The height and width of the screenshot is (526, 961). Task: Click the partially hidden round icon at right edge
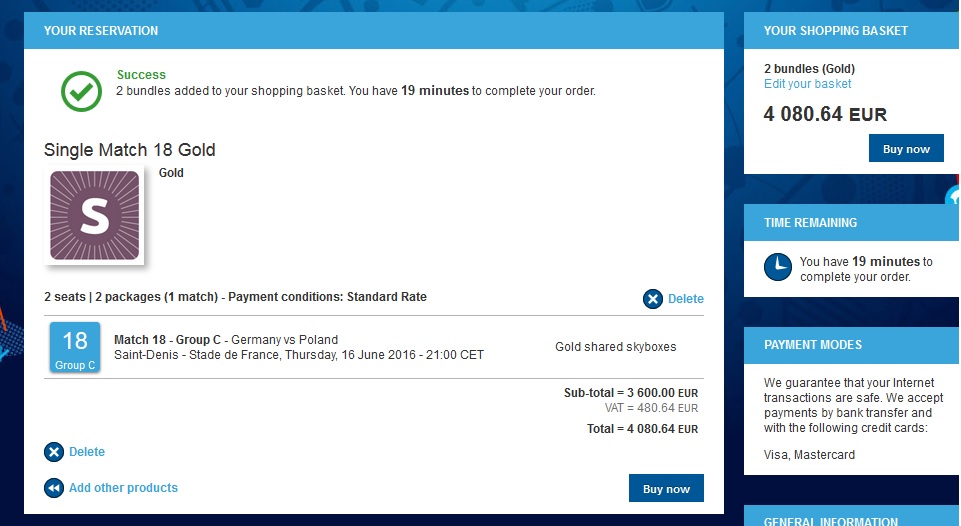[953, 197]
